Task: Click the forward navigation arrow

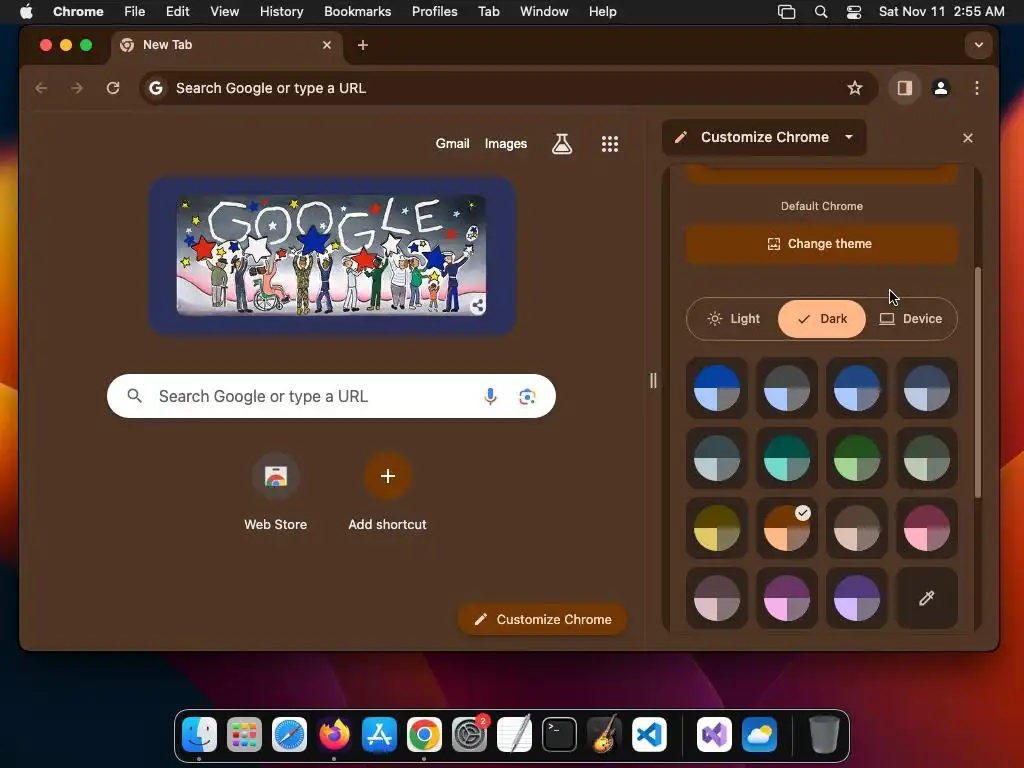Action: point(77,88)
